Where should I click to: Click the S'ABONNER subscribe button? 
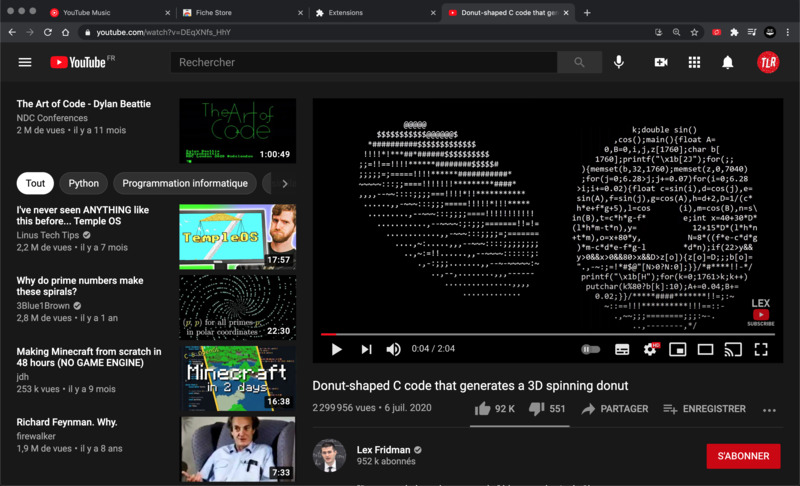[743, 456]
